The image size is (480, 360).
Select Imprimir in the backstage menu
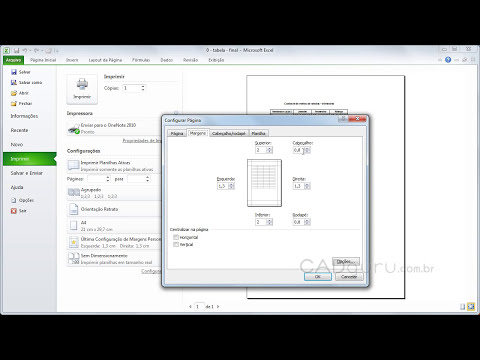pyautogui.click(x=30, y=159)
